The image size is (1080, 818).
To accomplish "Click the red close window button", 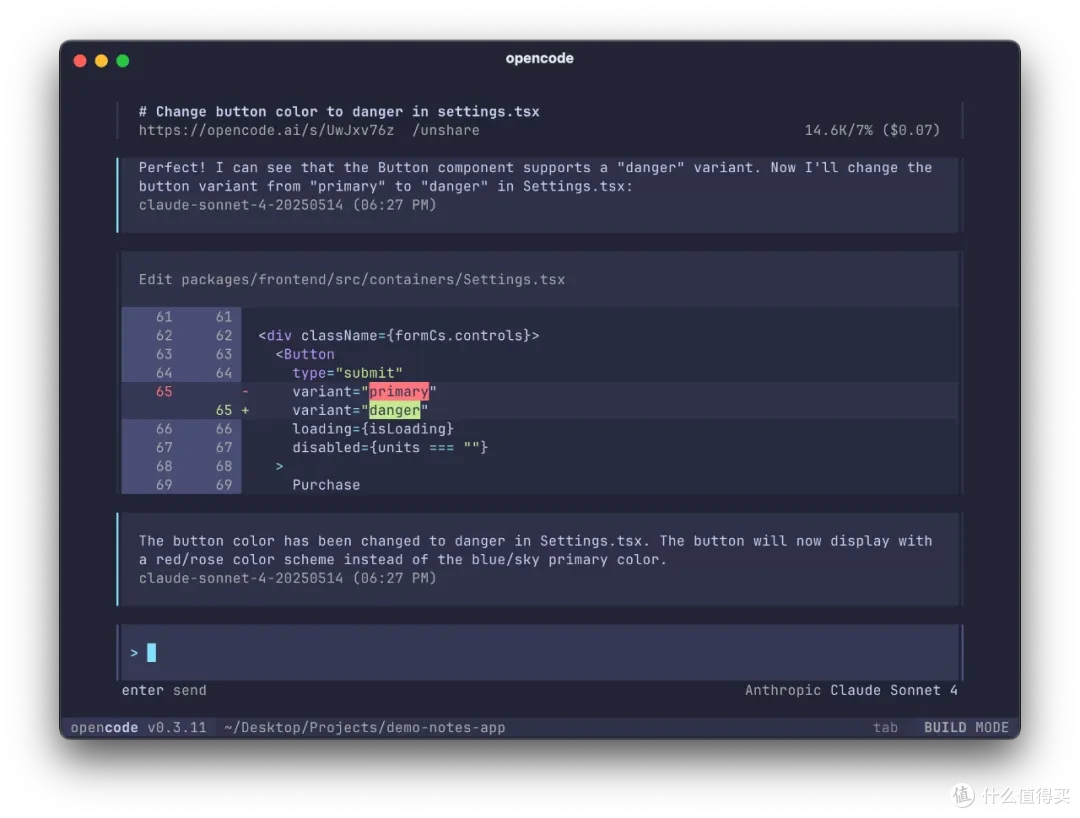I will coord(80,61).
